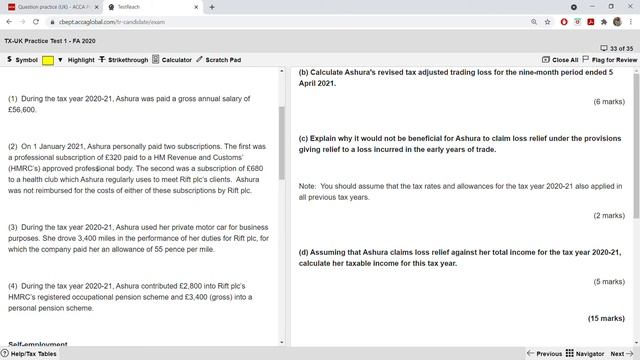Open the red Opera-style extension icon

click(564, 22)
